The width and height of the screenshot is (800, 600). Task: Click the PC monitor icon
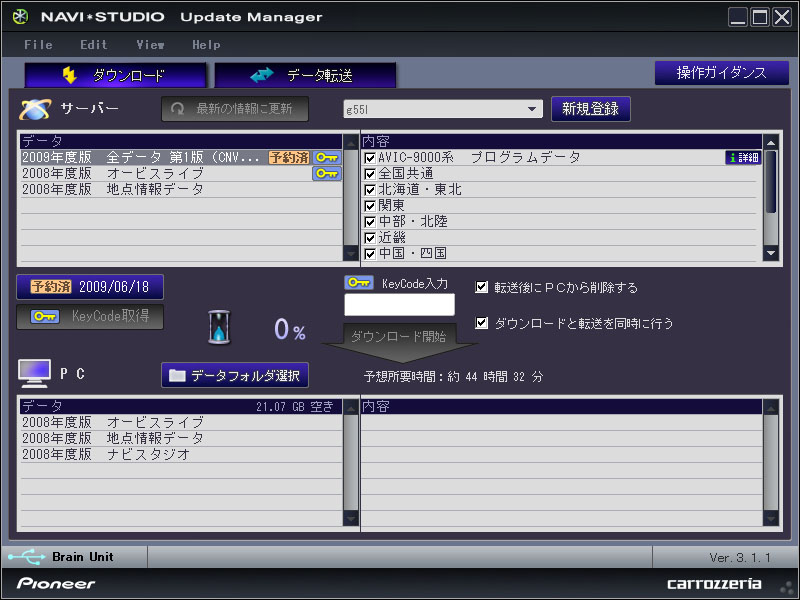pos(35,374)
